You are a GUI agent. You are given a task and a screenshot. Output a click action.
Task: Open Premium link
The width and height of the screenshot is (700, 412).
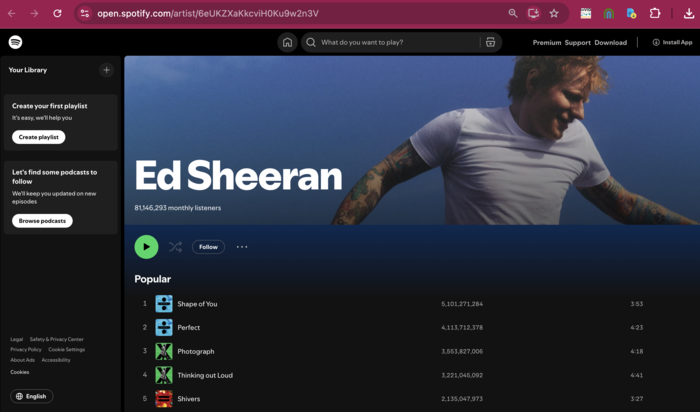click(547, 42)
